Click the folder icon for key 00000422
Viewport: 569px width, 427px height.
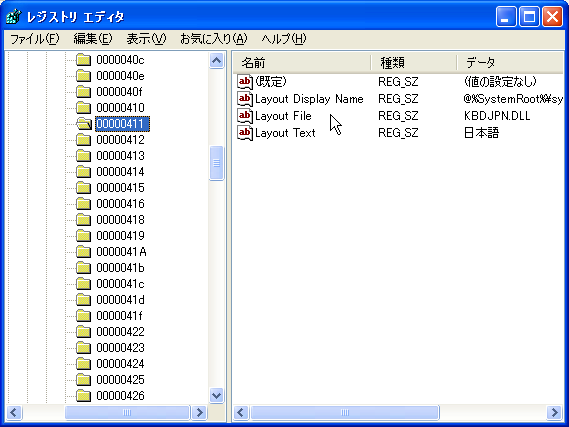pyautogui.click(x=83, y=332)
